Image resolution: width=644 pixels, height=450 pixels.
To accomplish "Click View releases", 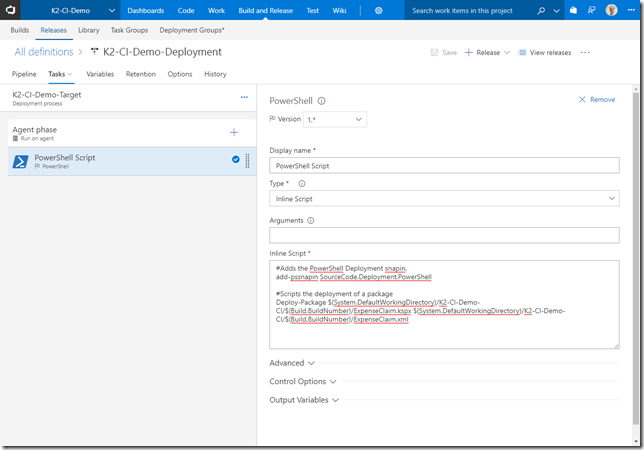I will [545, 53].
